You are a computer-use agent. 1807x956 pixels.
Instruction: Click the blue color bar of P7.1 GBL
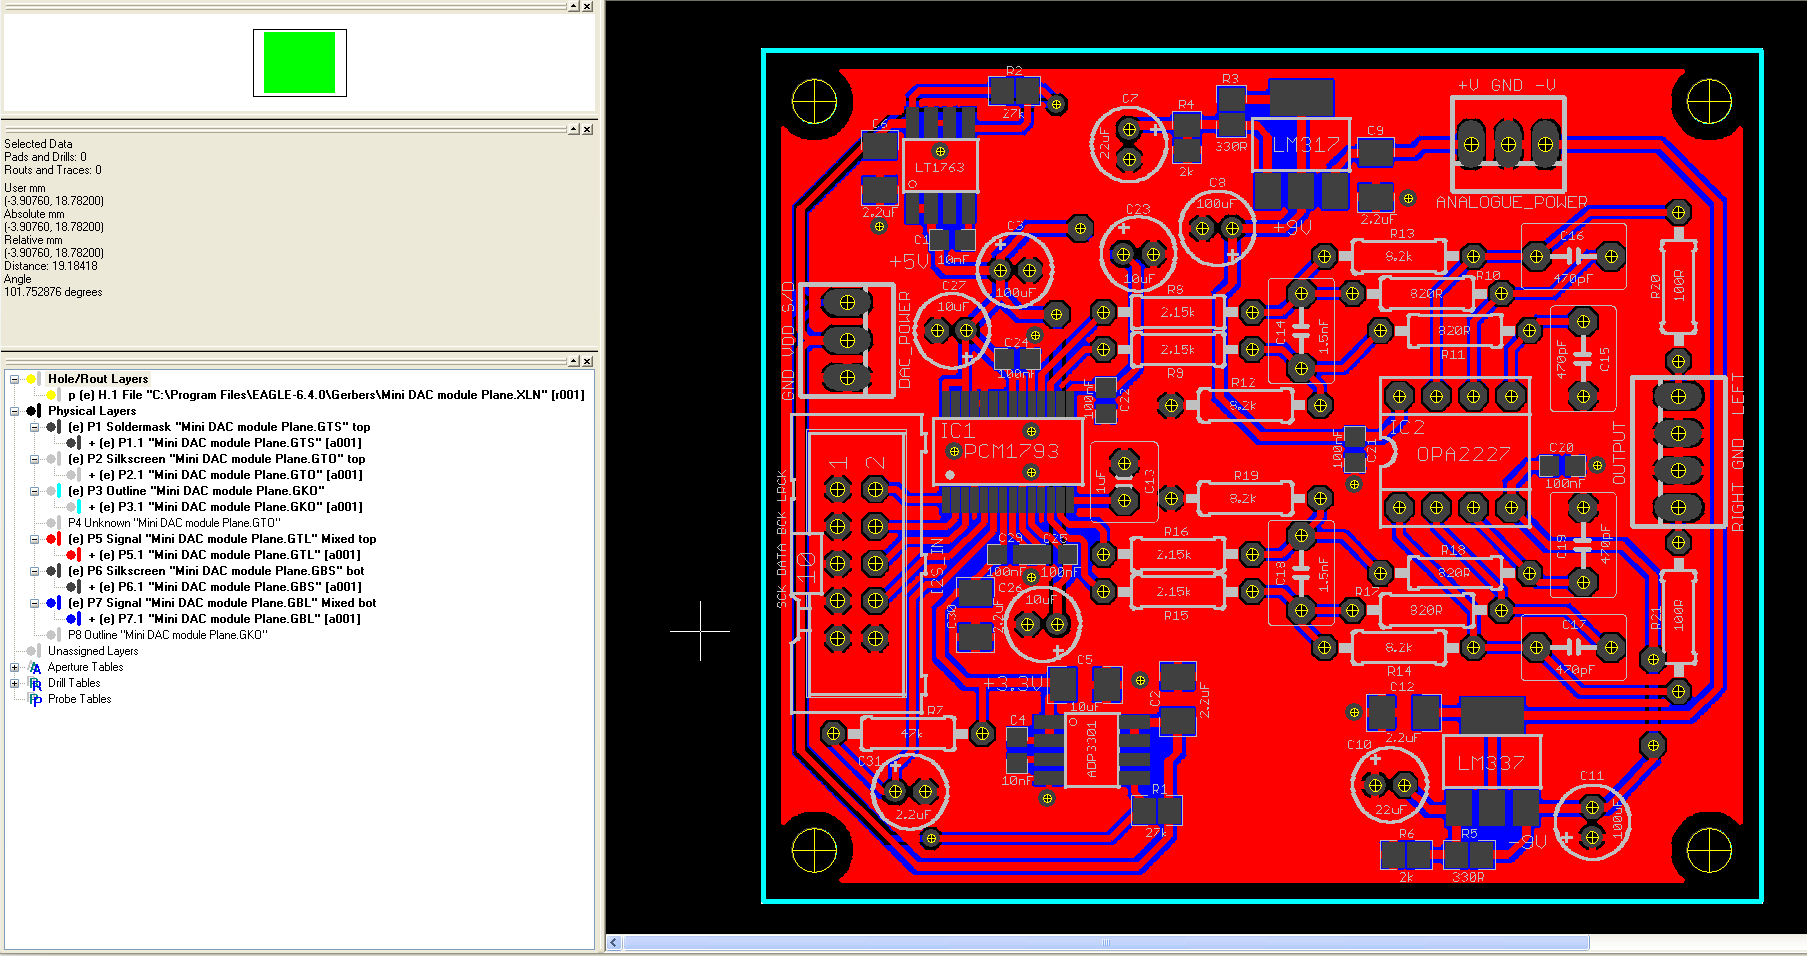tap(80, 619)
